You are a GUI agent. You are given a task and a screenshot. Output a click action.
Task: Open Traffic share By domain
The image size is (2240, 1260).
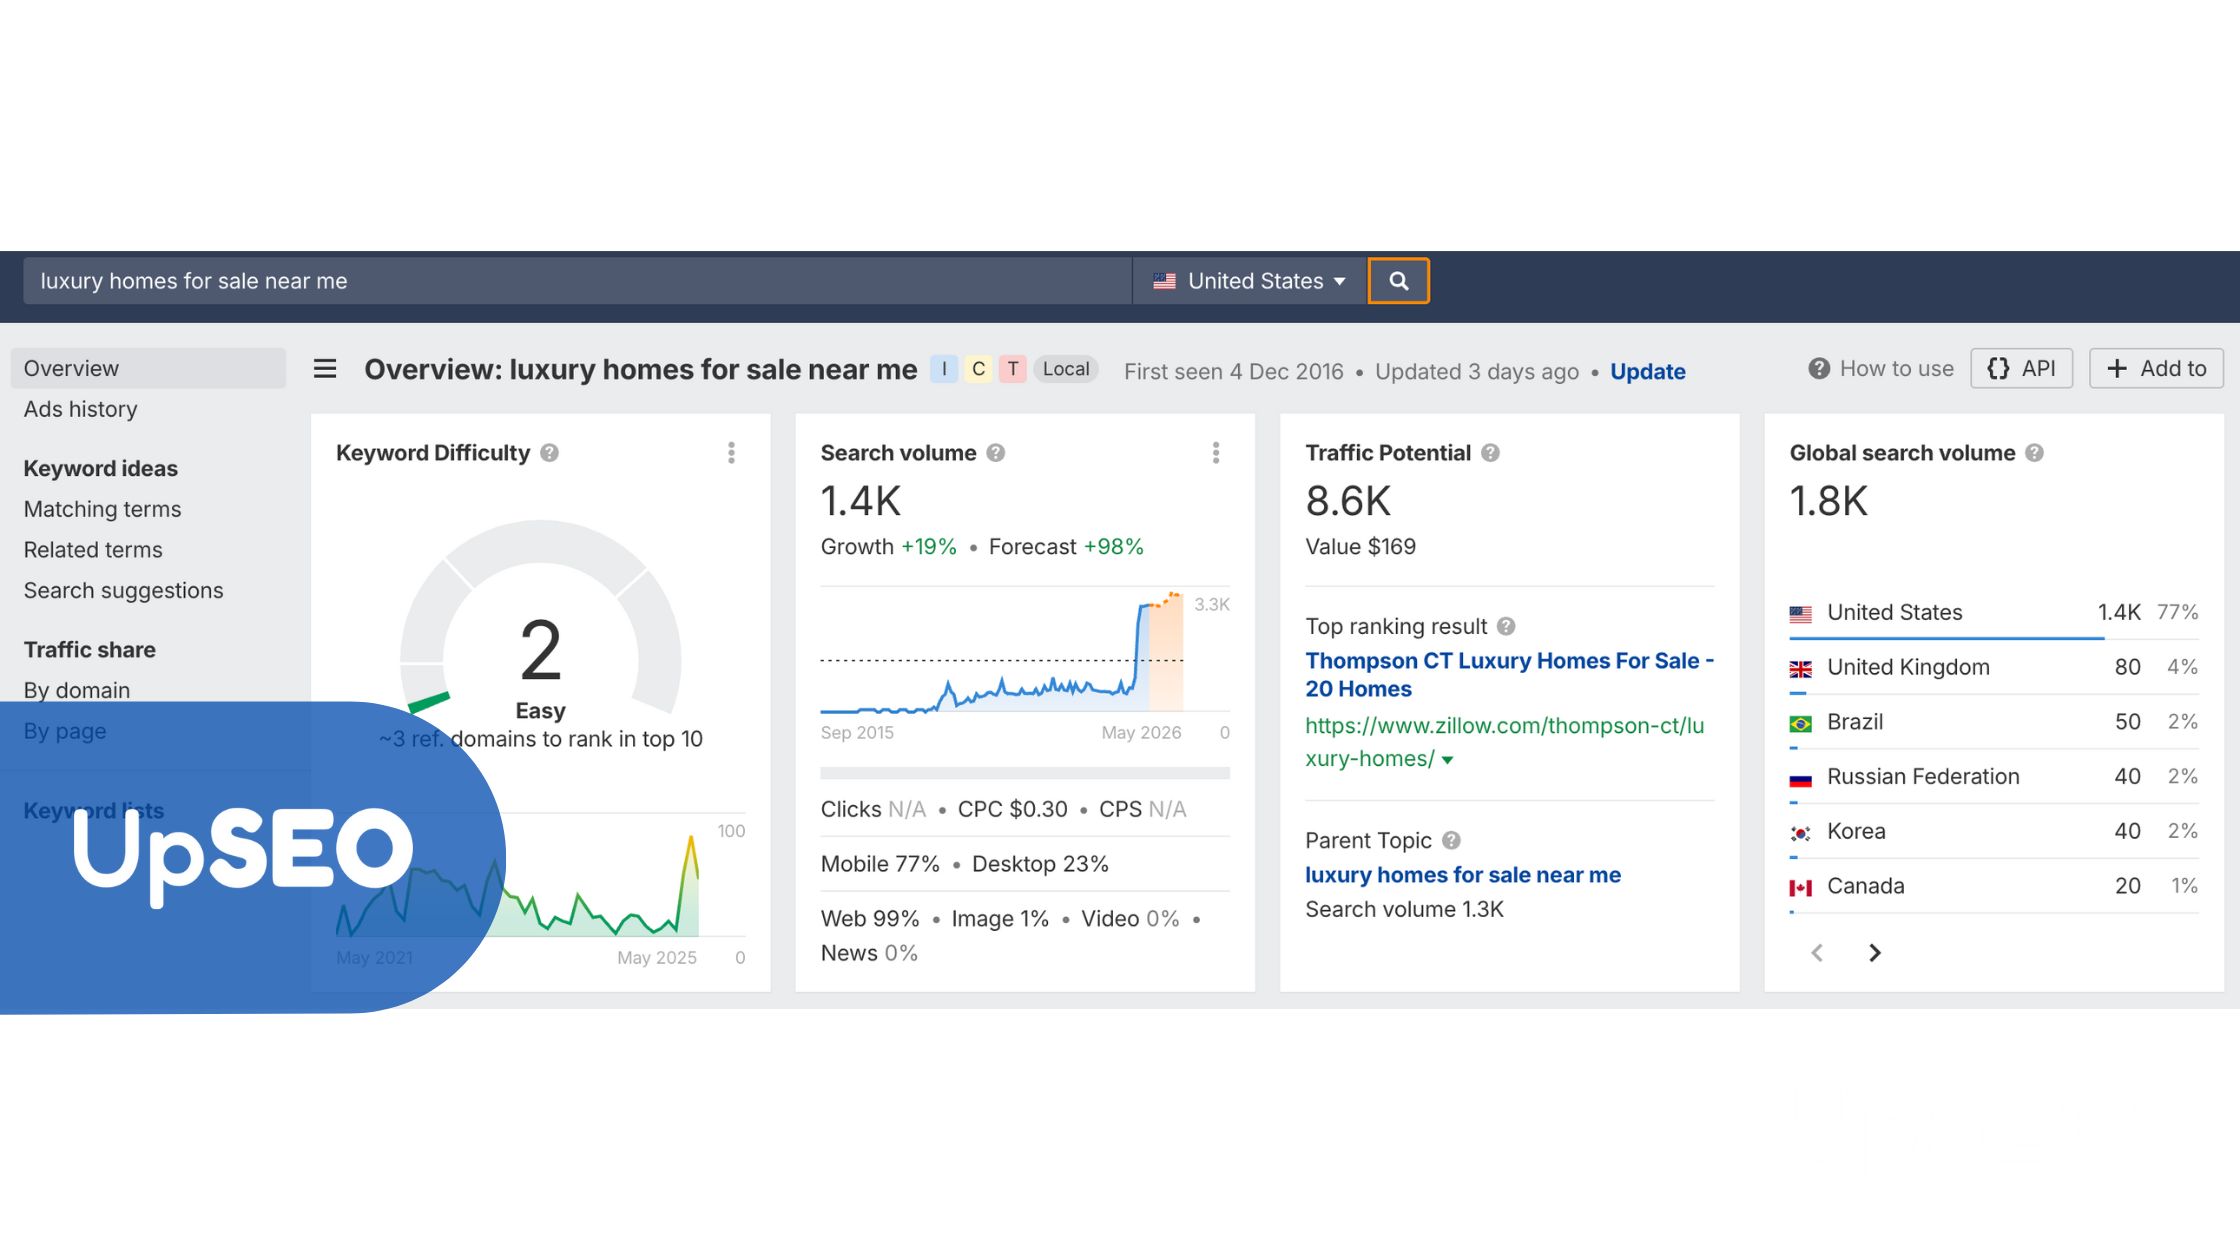77,690
